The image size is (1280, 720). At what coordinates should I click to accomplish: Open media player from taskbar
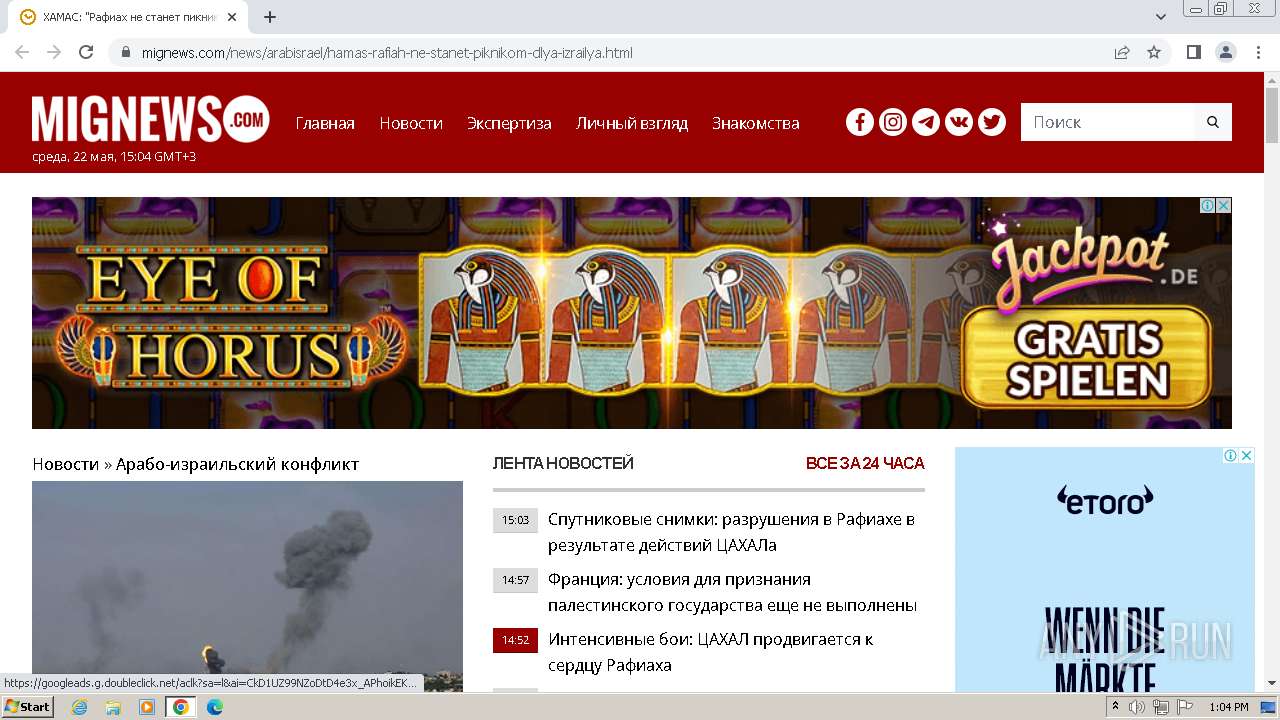click(147, 707)
